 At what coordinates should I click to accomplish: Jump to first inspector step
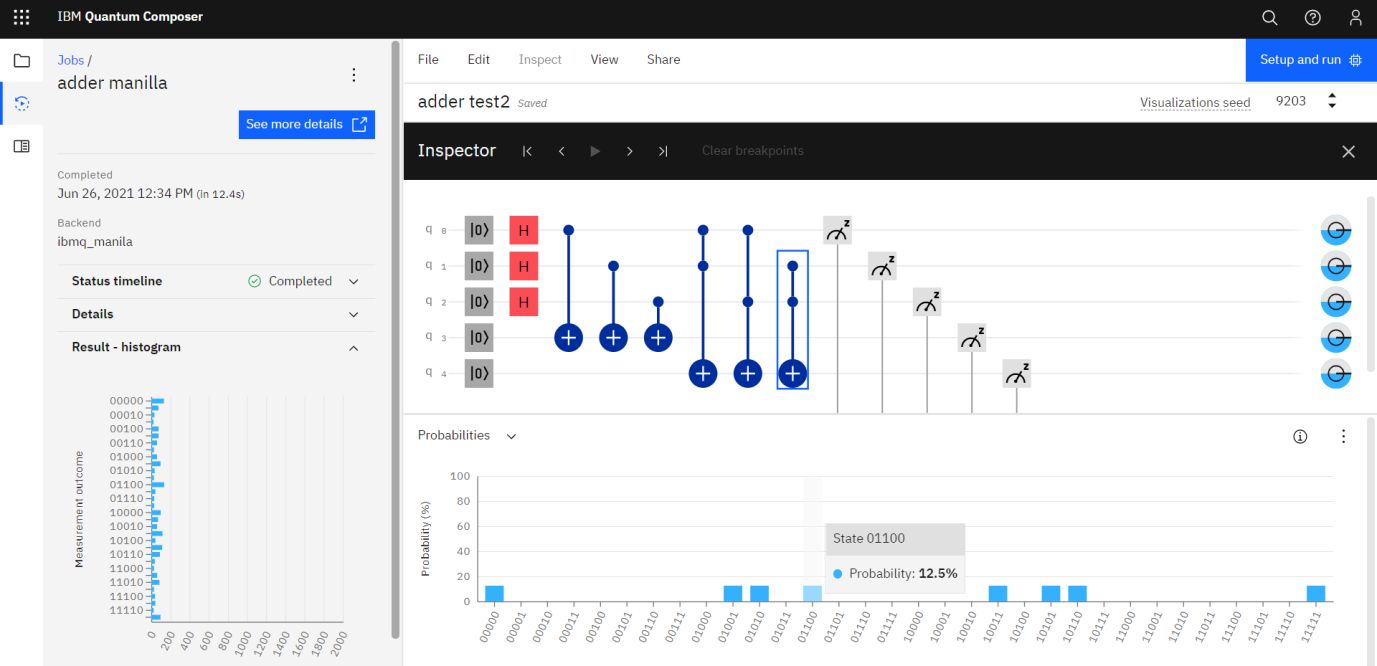tap(527, 151)
